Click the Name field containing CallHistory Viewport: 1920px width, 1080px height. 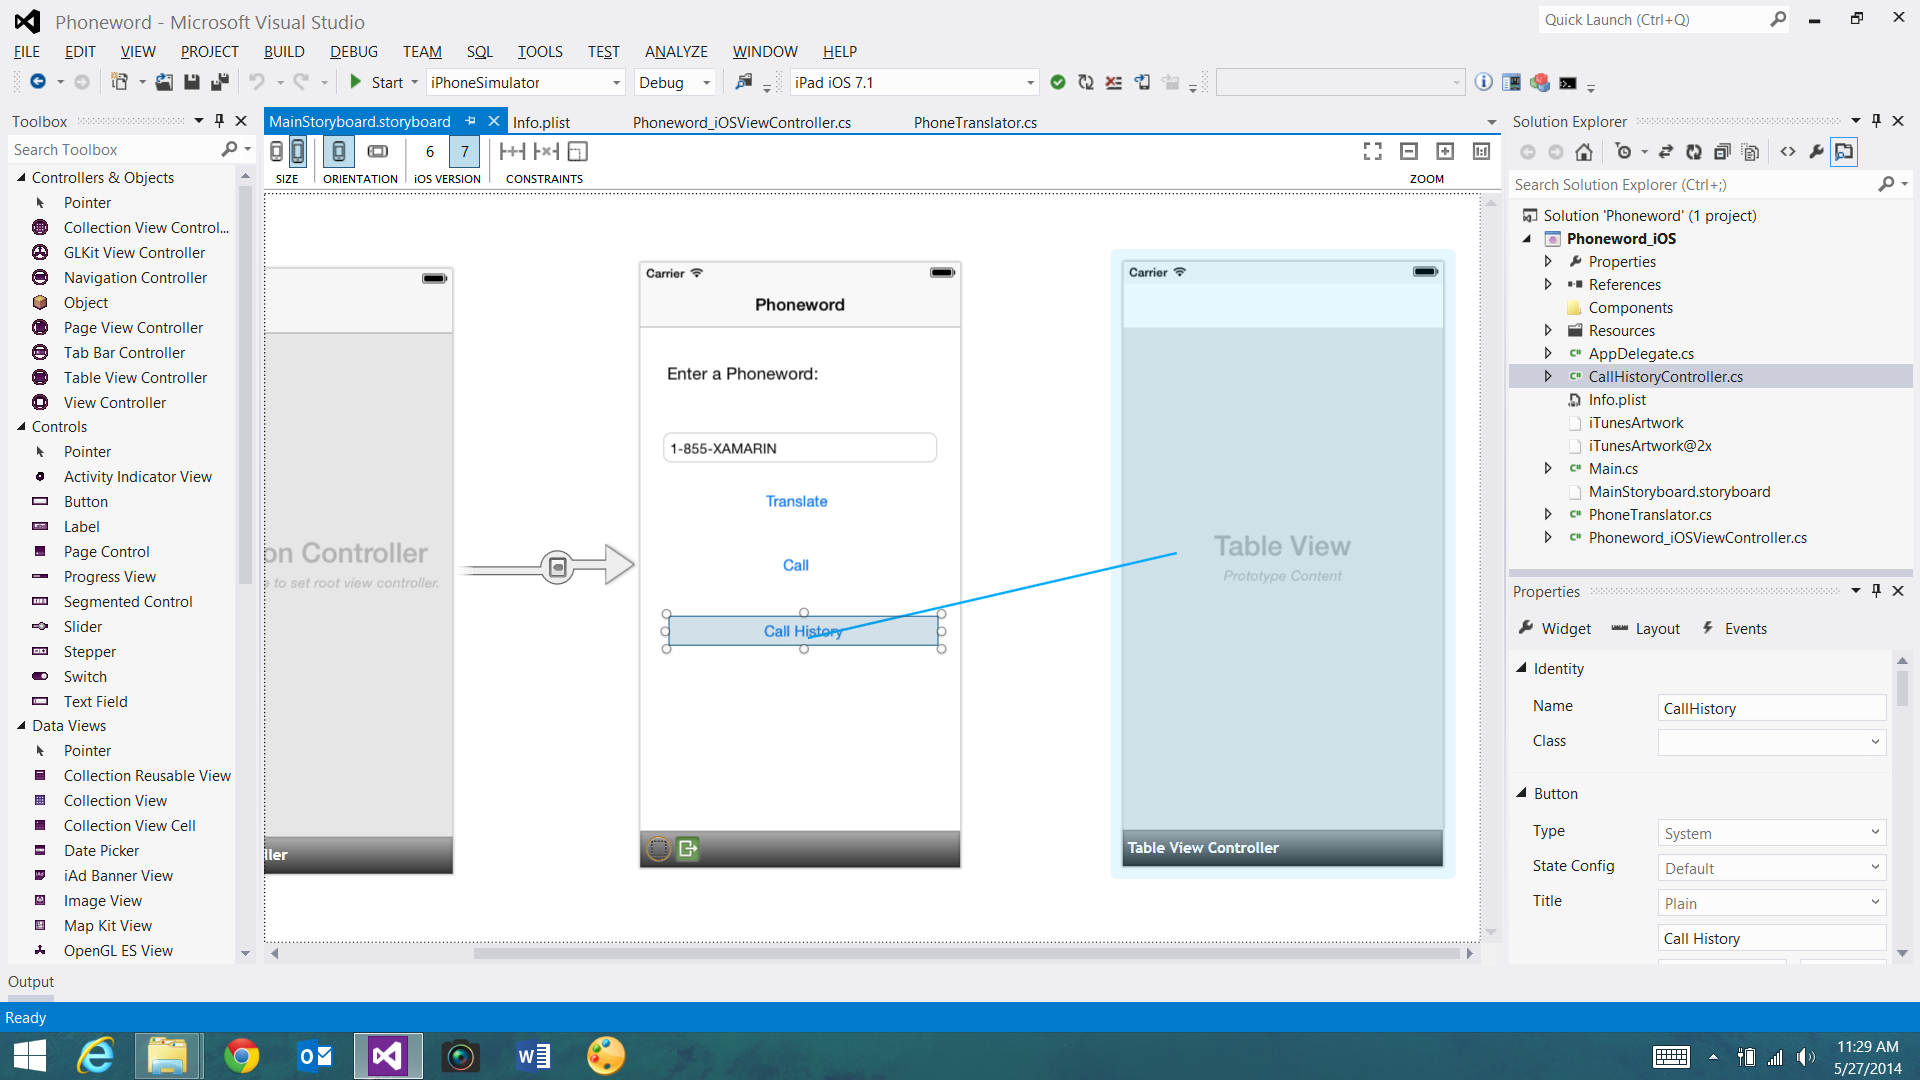point(1770,708)
